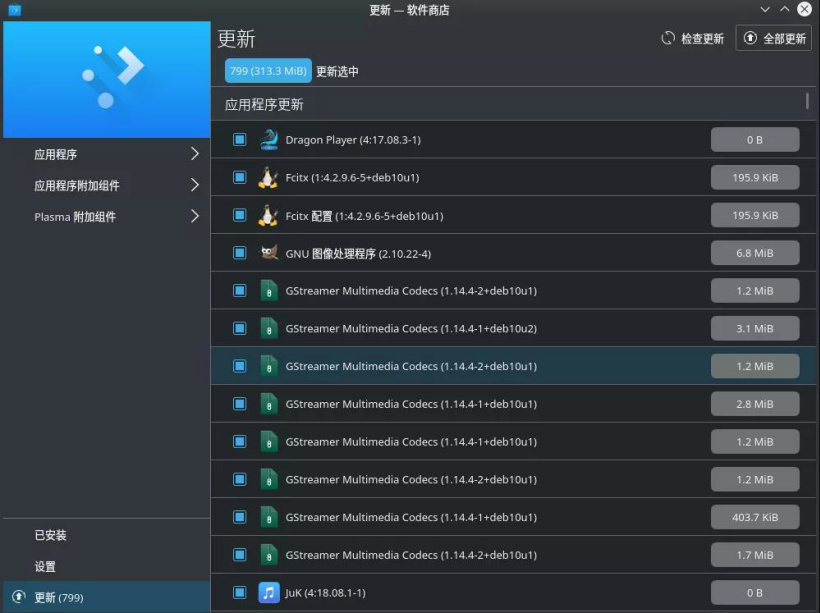Click the JuK music note icon

269,593
